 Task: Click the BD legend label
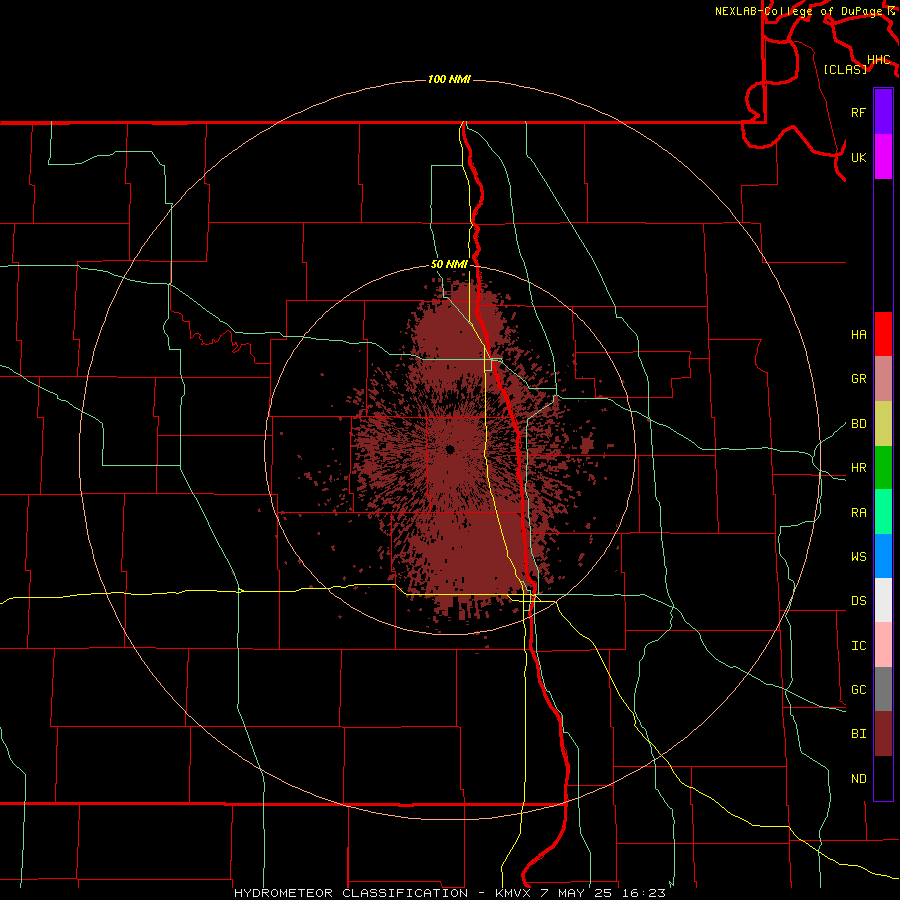tap(858, 424)
